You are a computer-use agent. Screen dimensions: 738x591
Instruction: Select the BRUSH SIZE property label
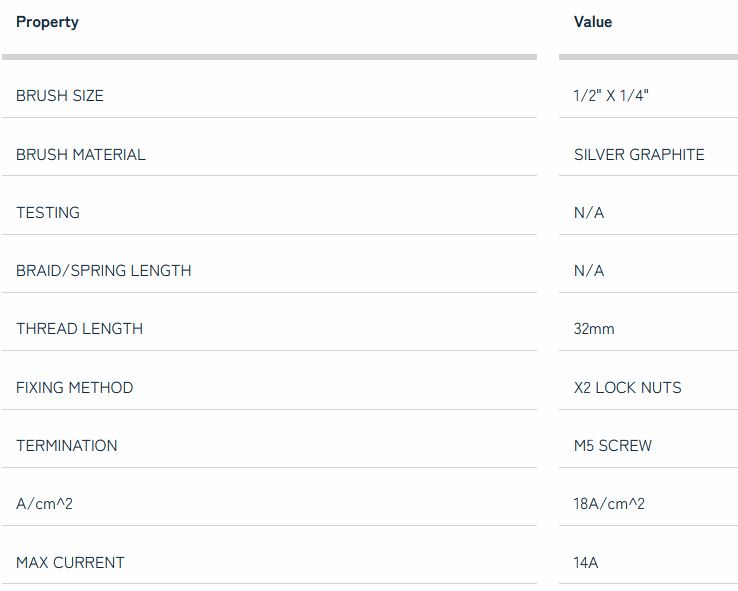point(60,96)
